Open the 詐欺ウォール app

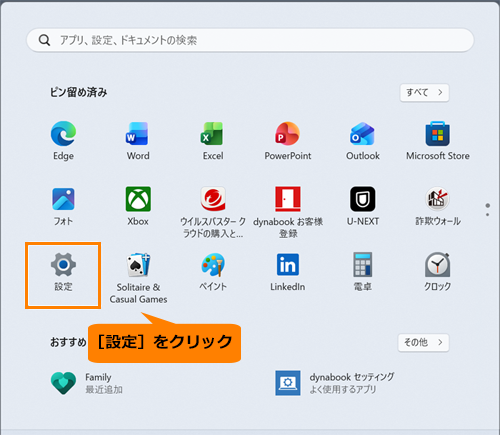(438, 199)
